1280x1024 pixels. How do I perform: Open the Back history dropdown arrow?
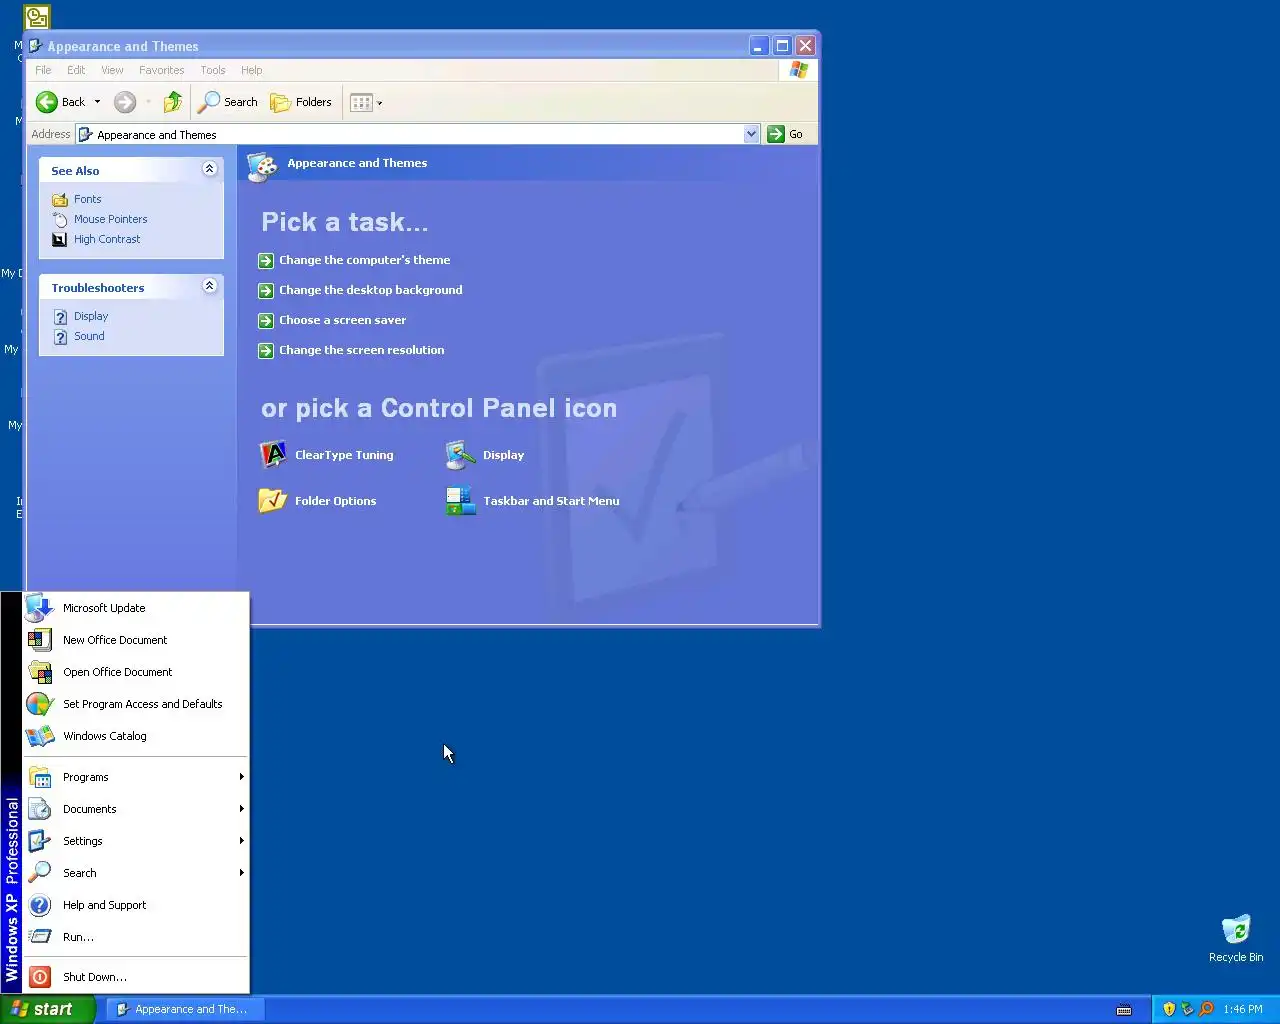tap(97, 102)
